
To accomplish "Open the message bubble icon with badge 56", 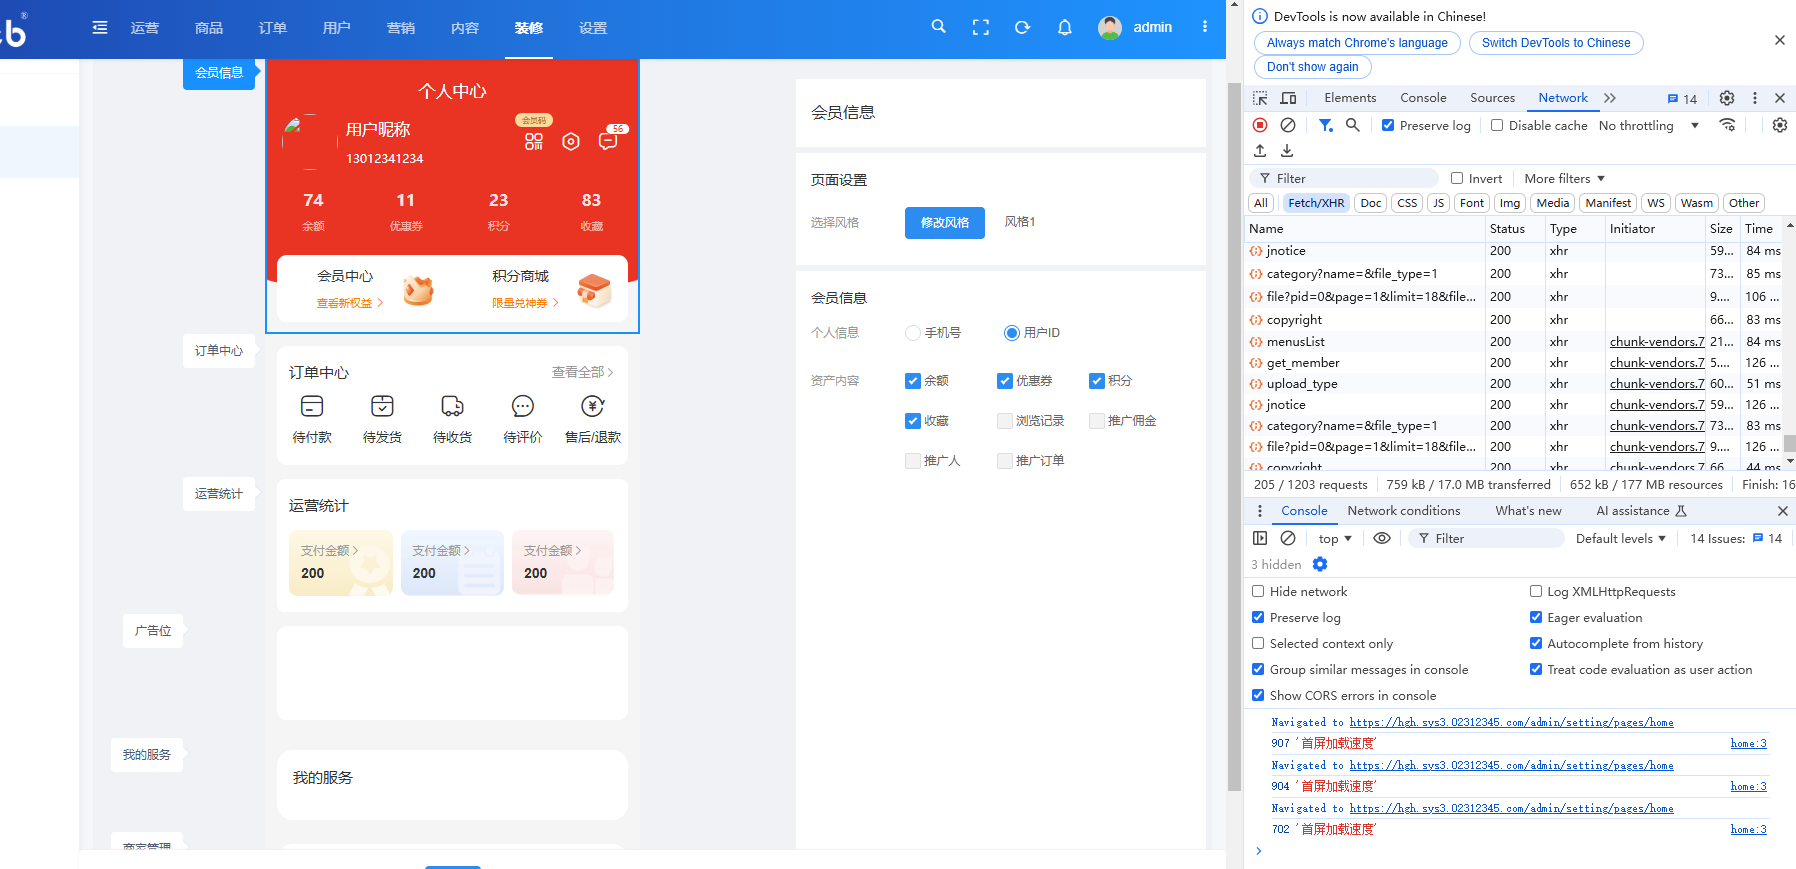I will [x=608, y=141].
